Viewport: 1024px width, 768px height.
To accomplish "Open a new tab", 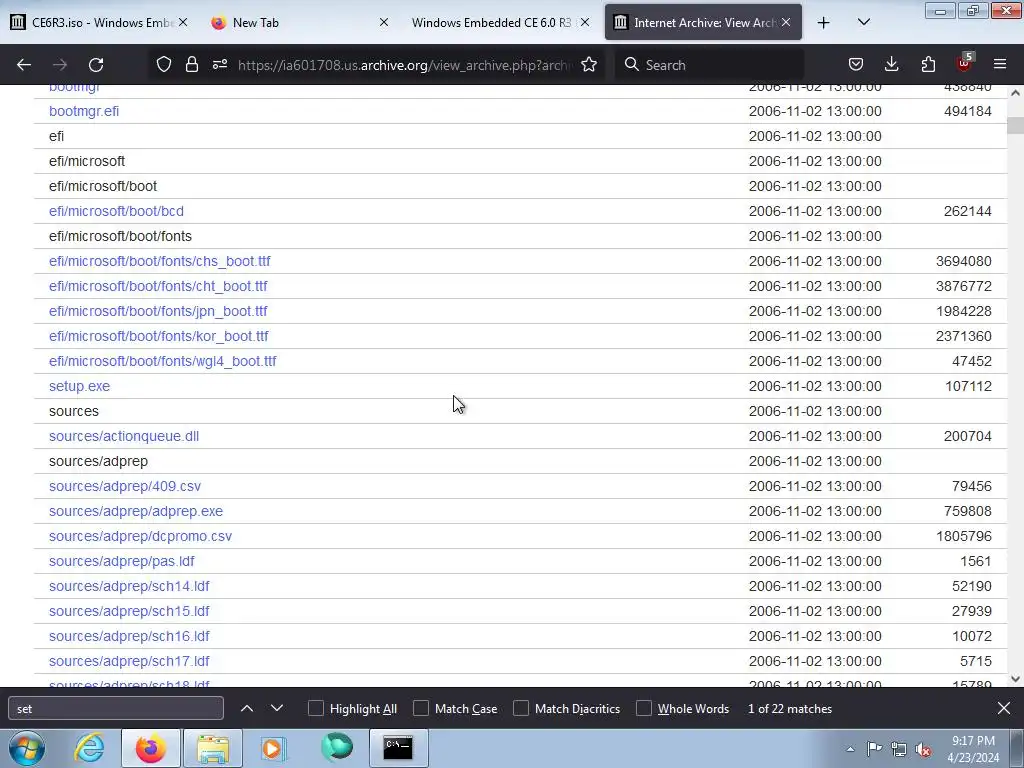I will point(824,22).
